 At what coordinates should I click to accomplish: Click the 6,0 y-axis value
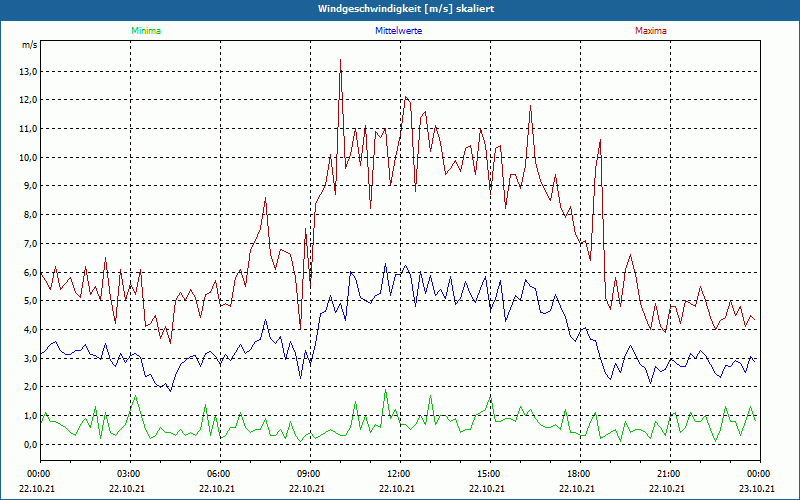[31, 272]
